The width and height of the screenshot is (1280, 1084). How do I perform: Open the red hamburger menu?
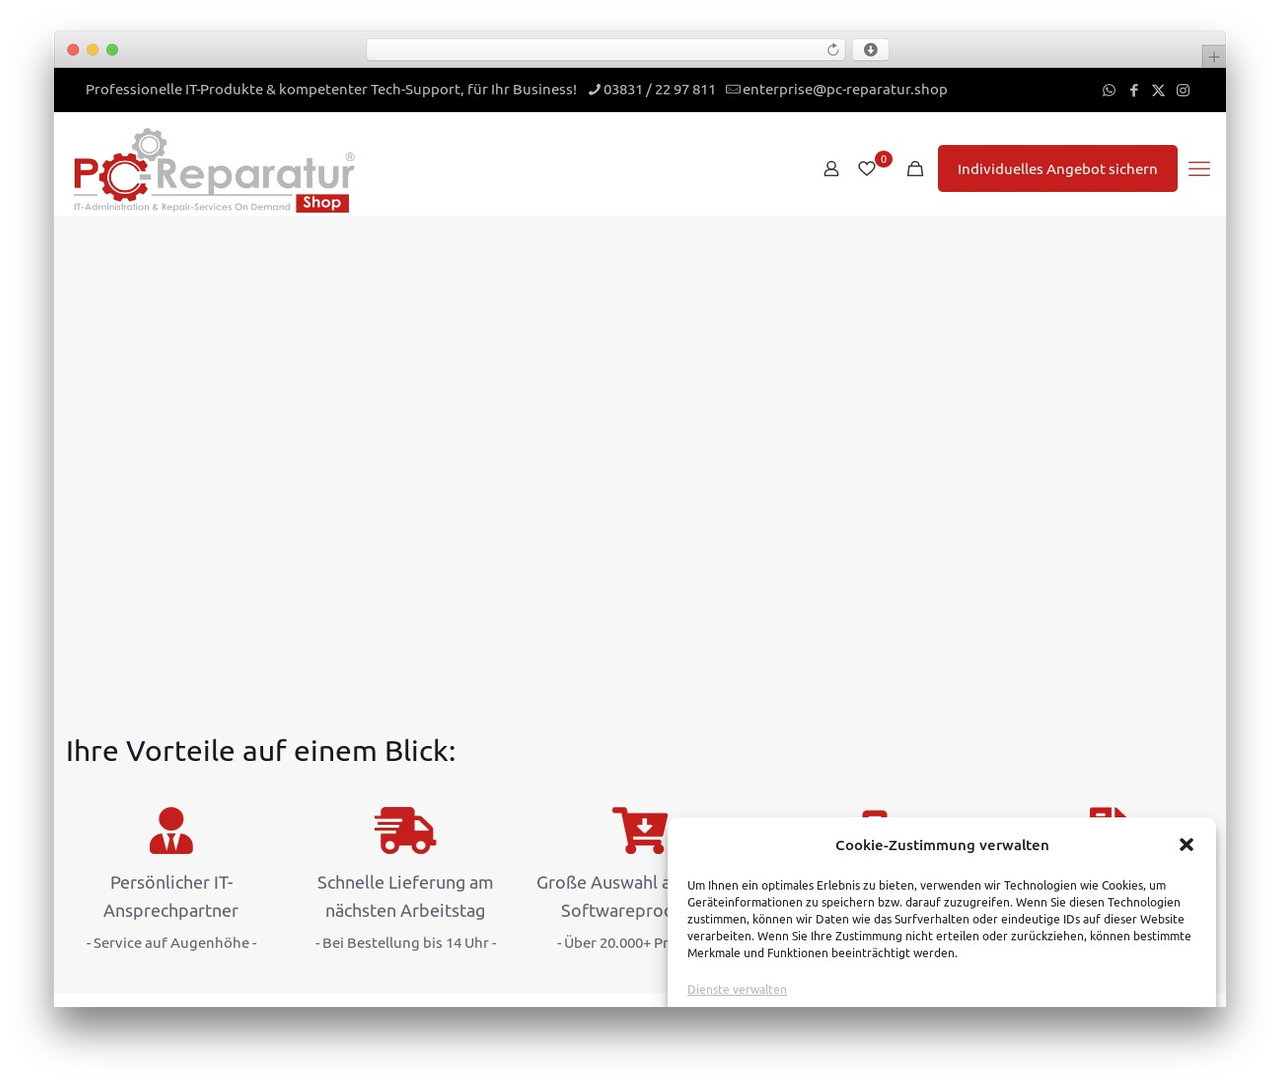pos(1199,169)
